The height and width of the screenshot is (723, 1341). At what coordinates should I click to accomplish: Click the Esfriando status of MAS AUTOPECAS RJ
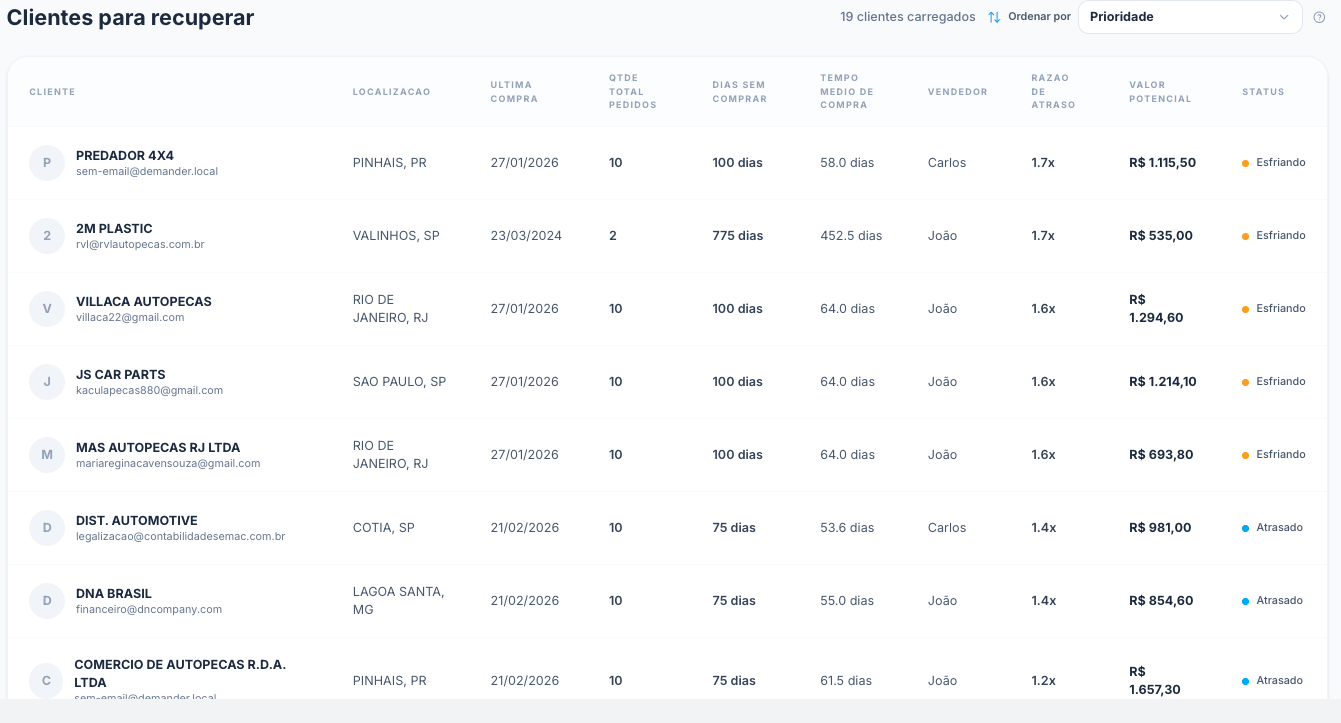pos(1274,455)
